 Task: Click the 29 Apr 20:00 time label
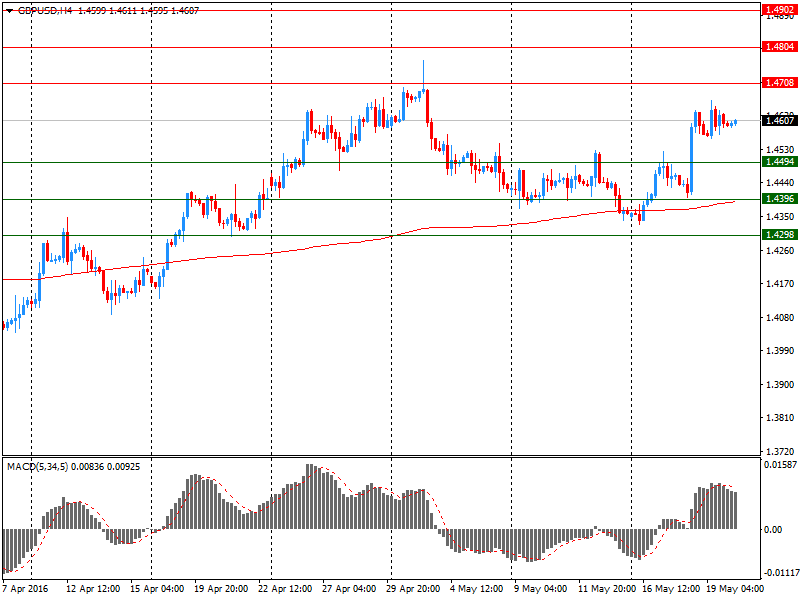pos(413,589)
